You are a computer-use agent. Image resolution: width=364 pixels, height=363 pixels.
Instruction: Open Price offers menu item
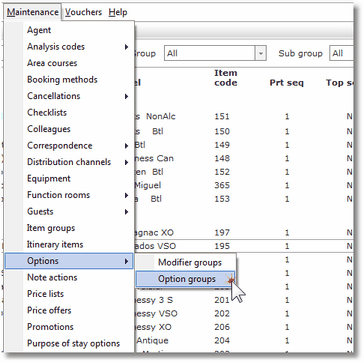(x=69, y=310)
